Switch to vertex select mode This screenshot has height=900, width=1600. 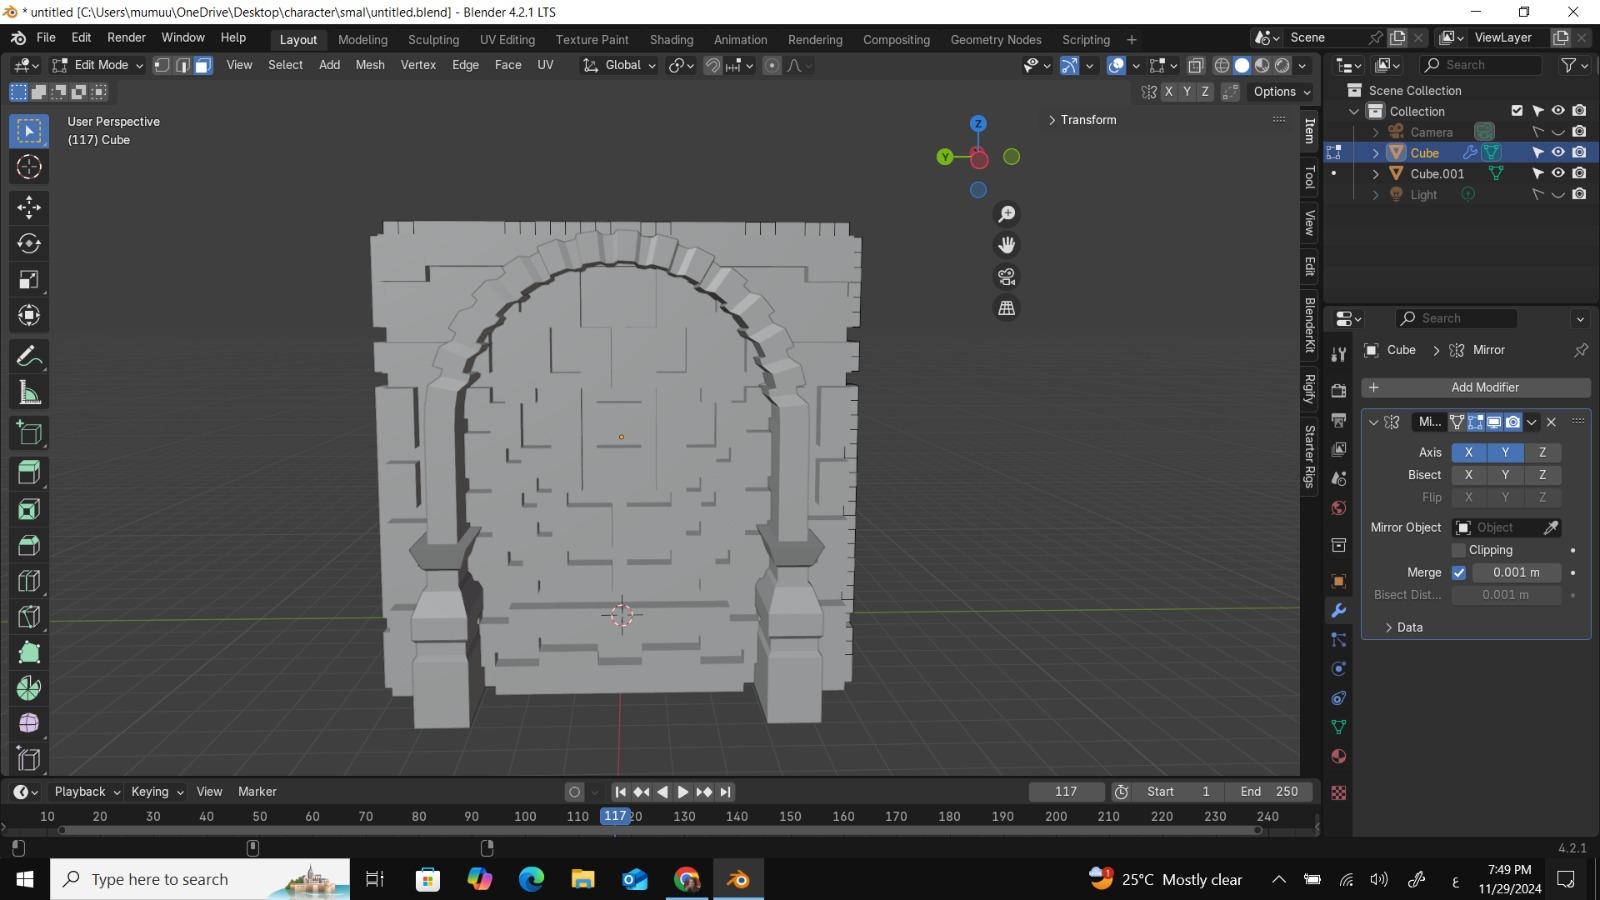[x=161, y=65]
